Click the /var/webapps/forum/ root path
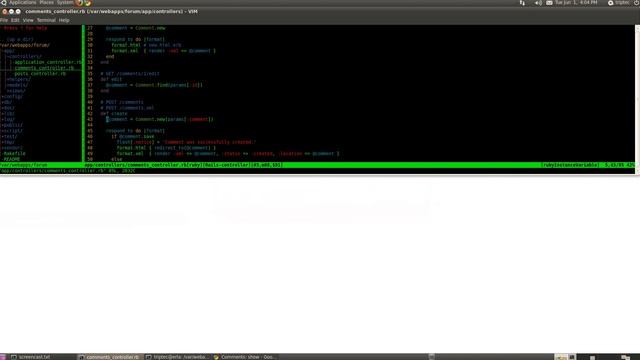This screenshot has width=640, height=360. [25, 45]
